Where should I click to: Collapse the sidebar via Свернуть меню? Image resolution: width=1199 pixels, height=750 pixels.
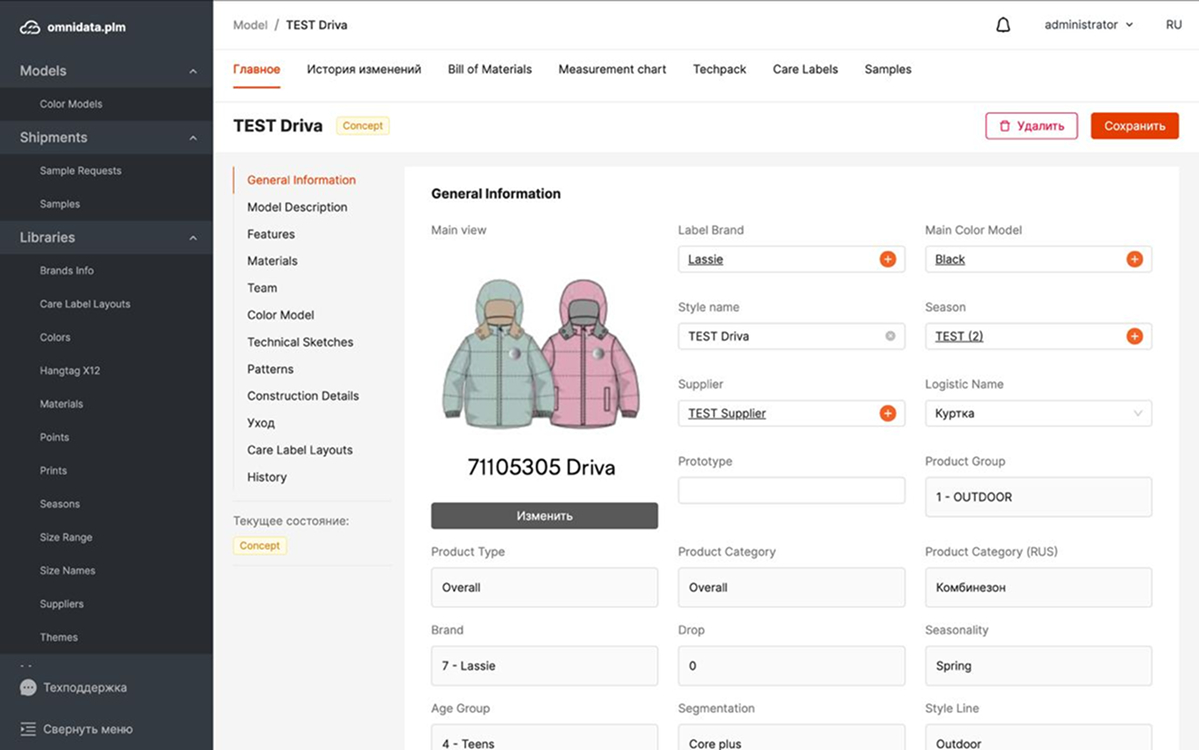76,729
